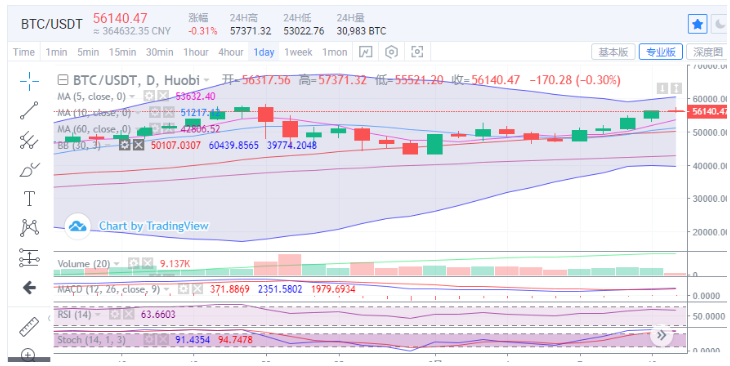Screen dimensions: 730x366
Task: Switch to the 1mon interval
Action: pos(335,52)
